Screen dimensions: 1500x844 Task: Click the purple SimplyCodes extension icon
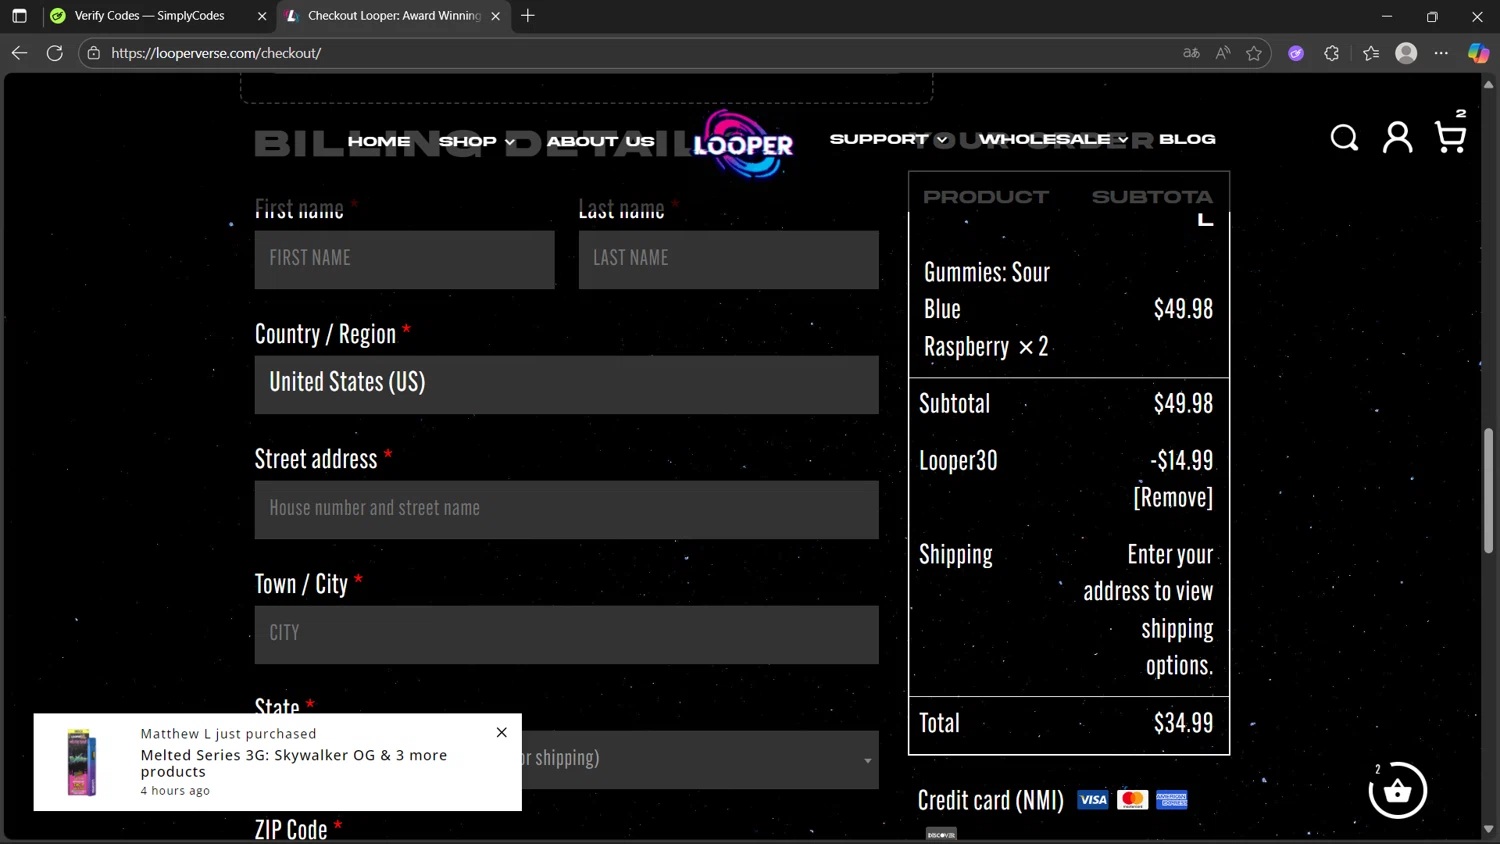[1296, 53]
